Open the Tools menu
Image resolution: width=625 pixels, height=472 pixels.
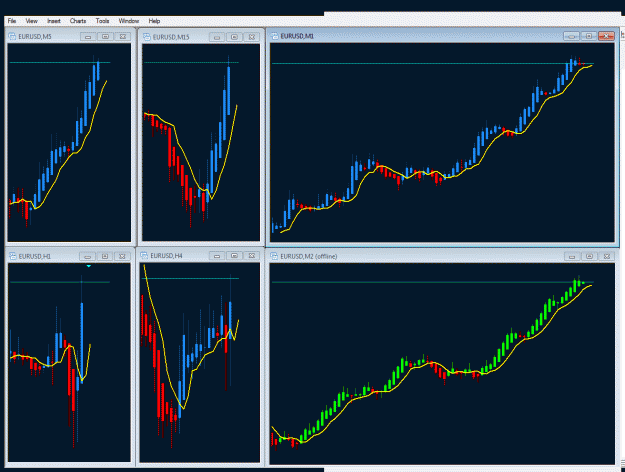102,21
